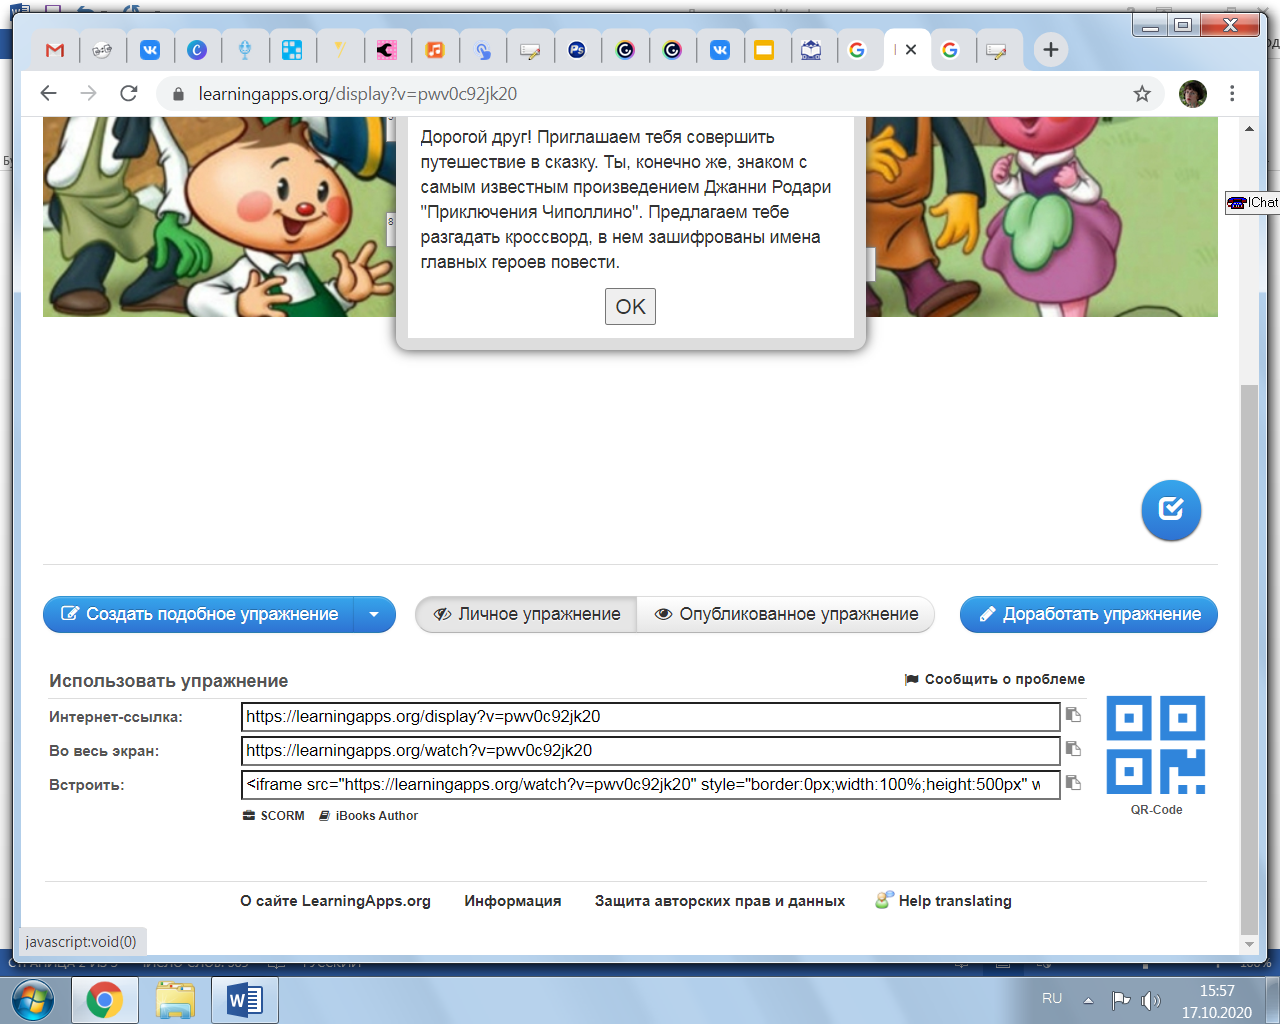The height and width of the screenshot is (1024, 1280).
Task: Open File Explorer from the taskbar
Action: pos(175,1000)
